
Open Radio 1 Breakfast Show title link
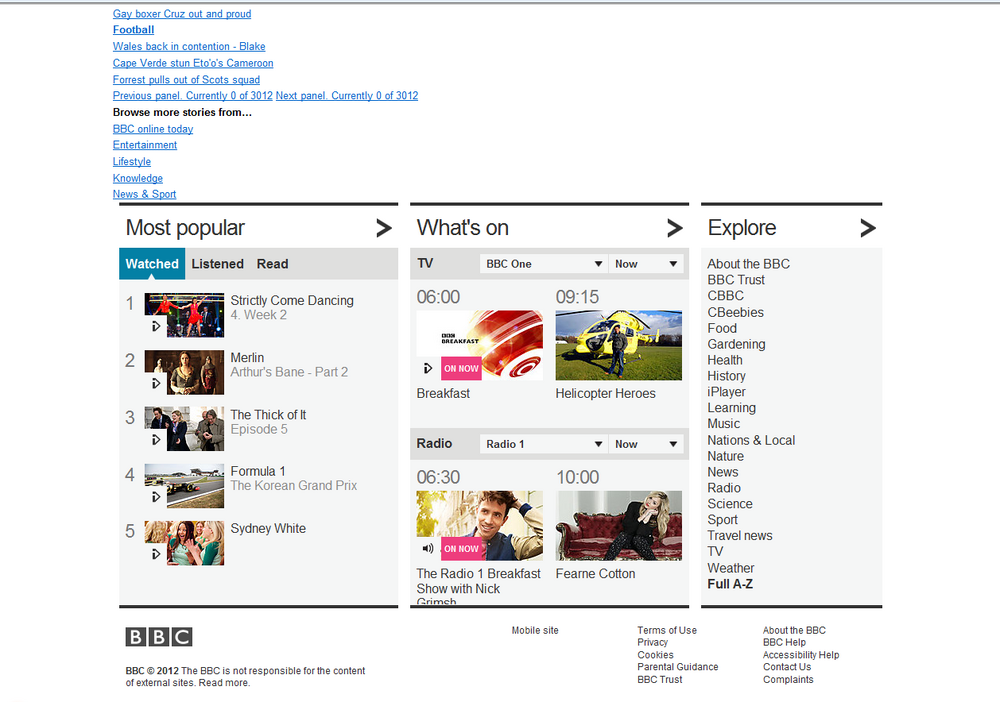(x=478, y=585)
